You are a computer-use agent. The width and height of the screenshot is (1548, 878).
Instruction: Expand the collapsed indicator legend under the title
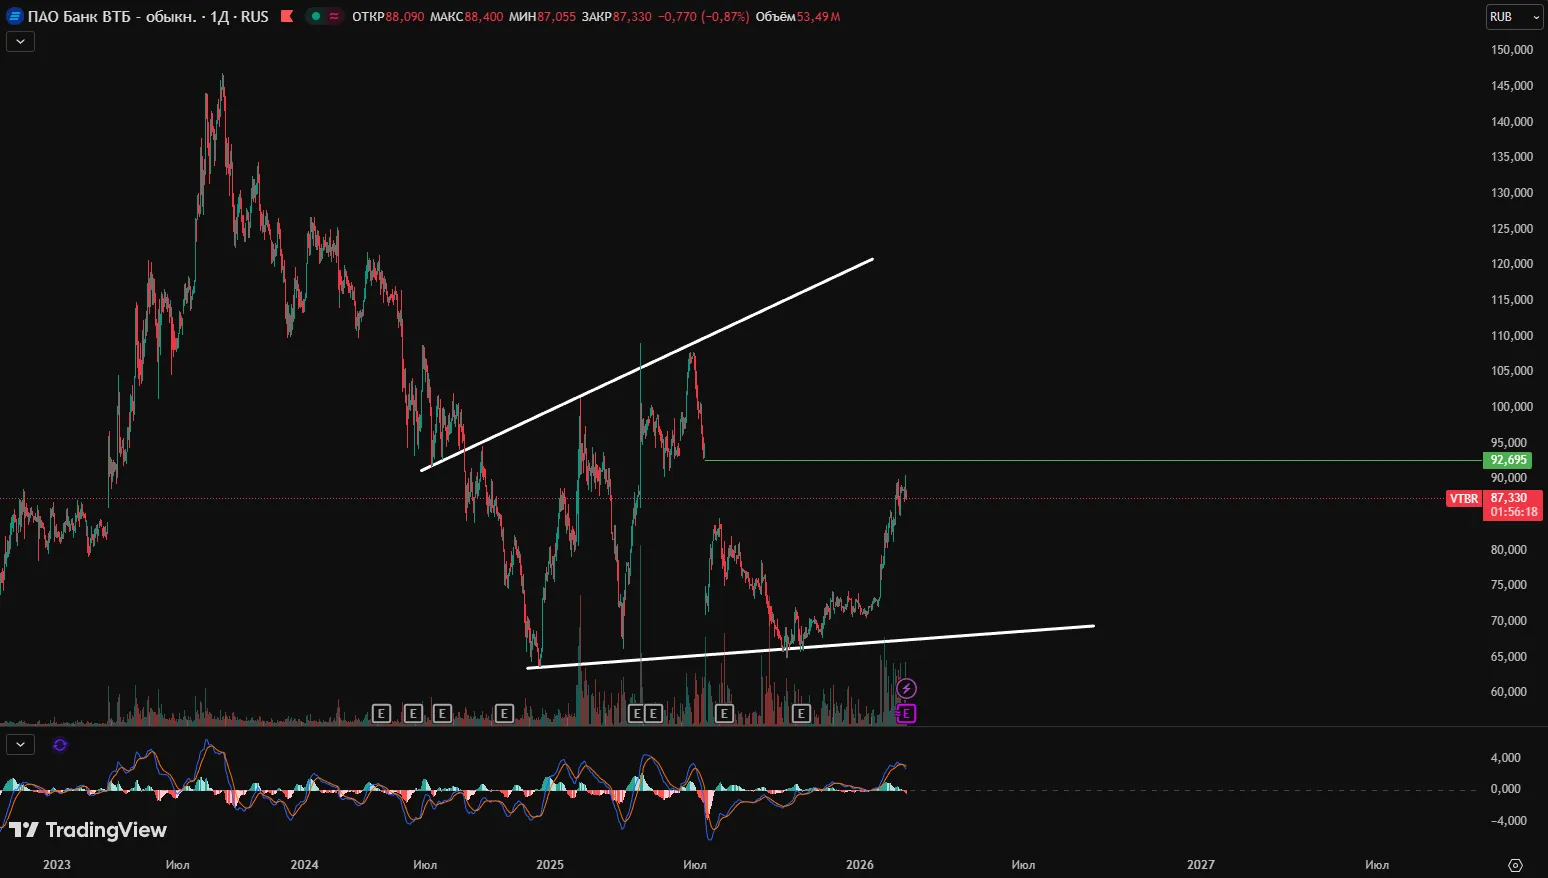20,41
